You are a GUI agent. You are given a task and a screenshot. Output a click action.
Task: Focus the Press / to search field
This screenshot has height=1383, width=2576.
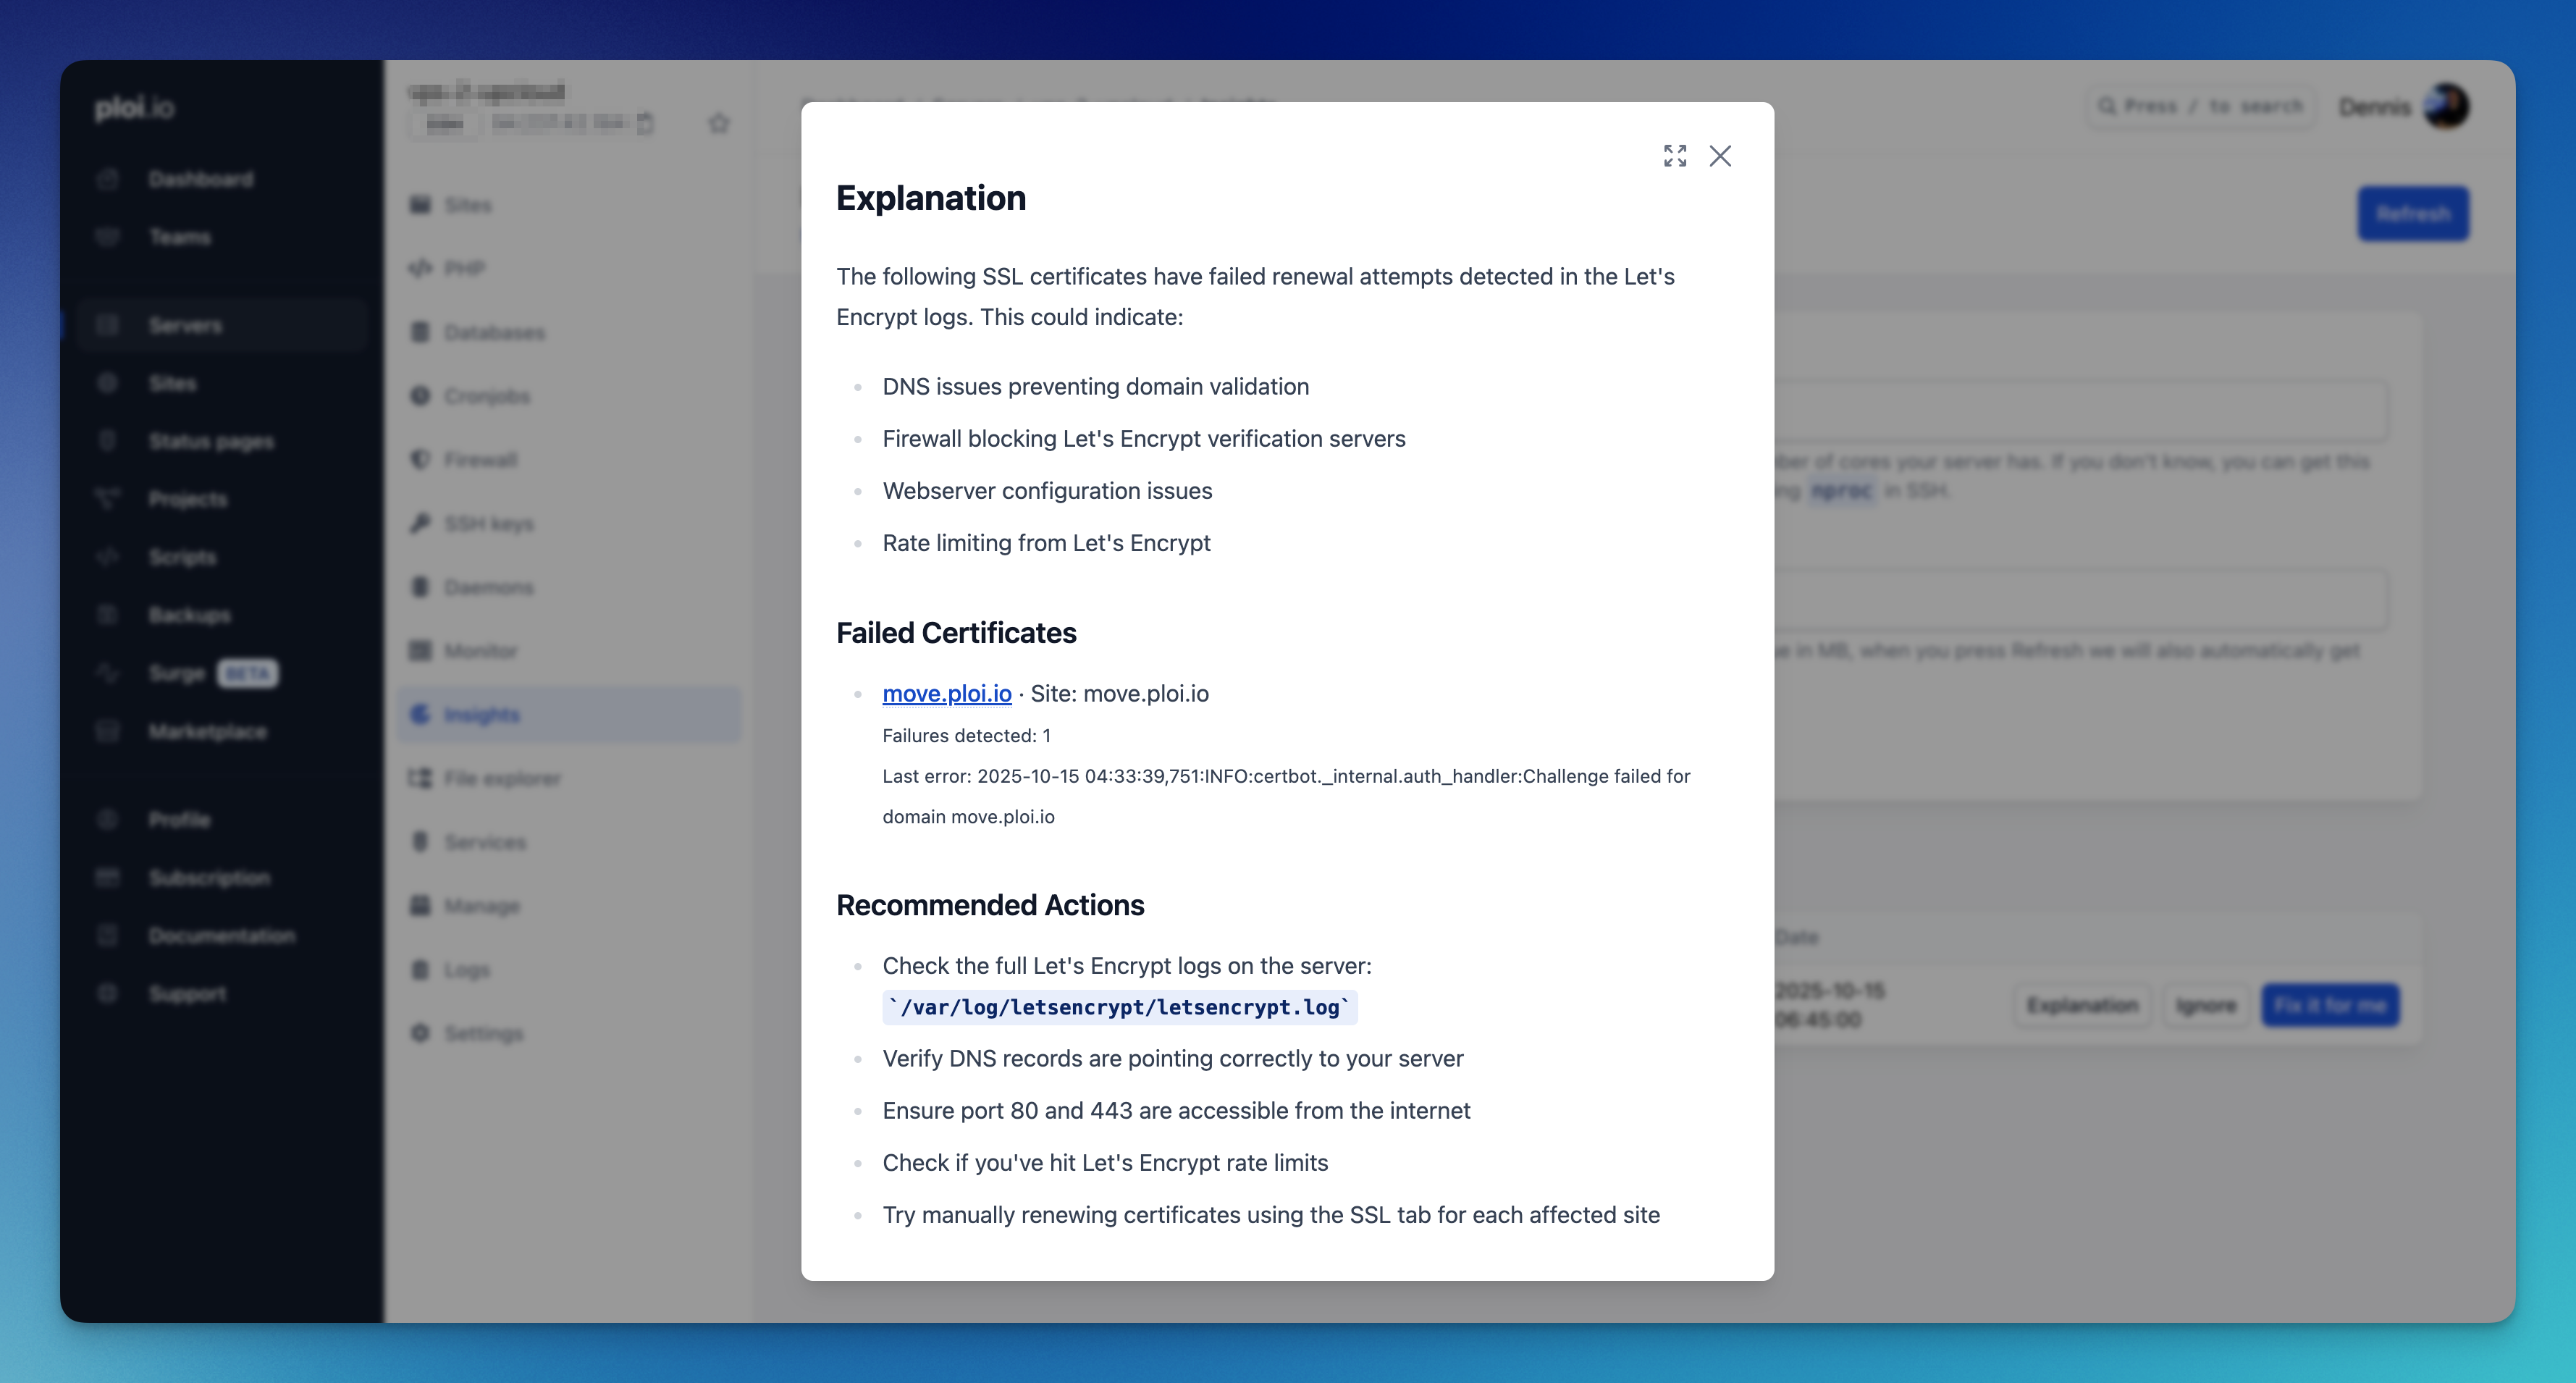point(2201,106)
